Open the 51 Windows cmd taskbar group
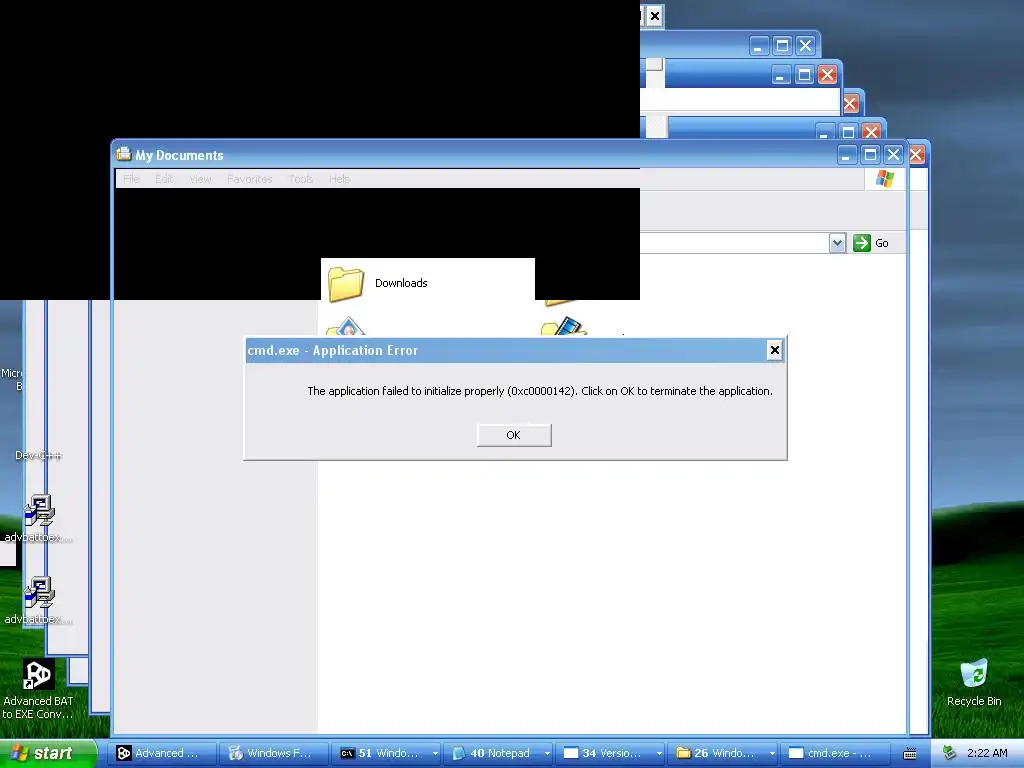This screenshot has height=768, width=1024. (386, 753)
